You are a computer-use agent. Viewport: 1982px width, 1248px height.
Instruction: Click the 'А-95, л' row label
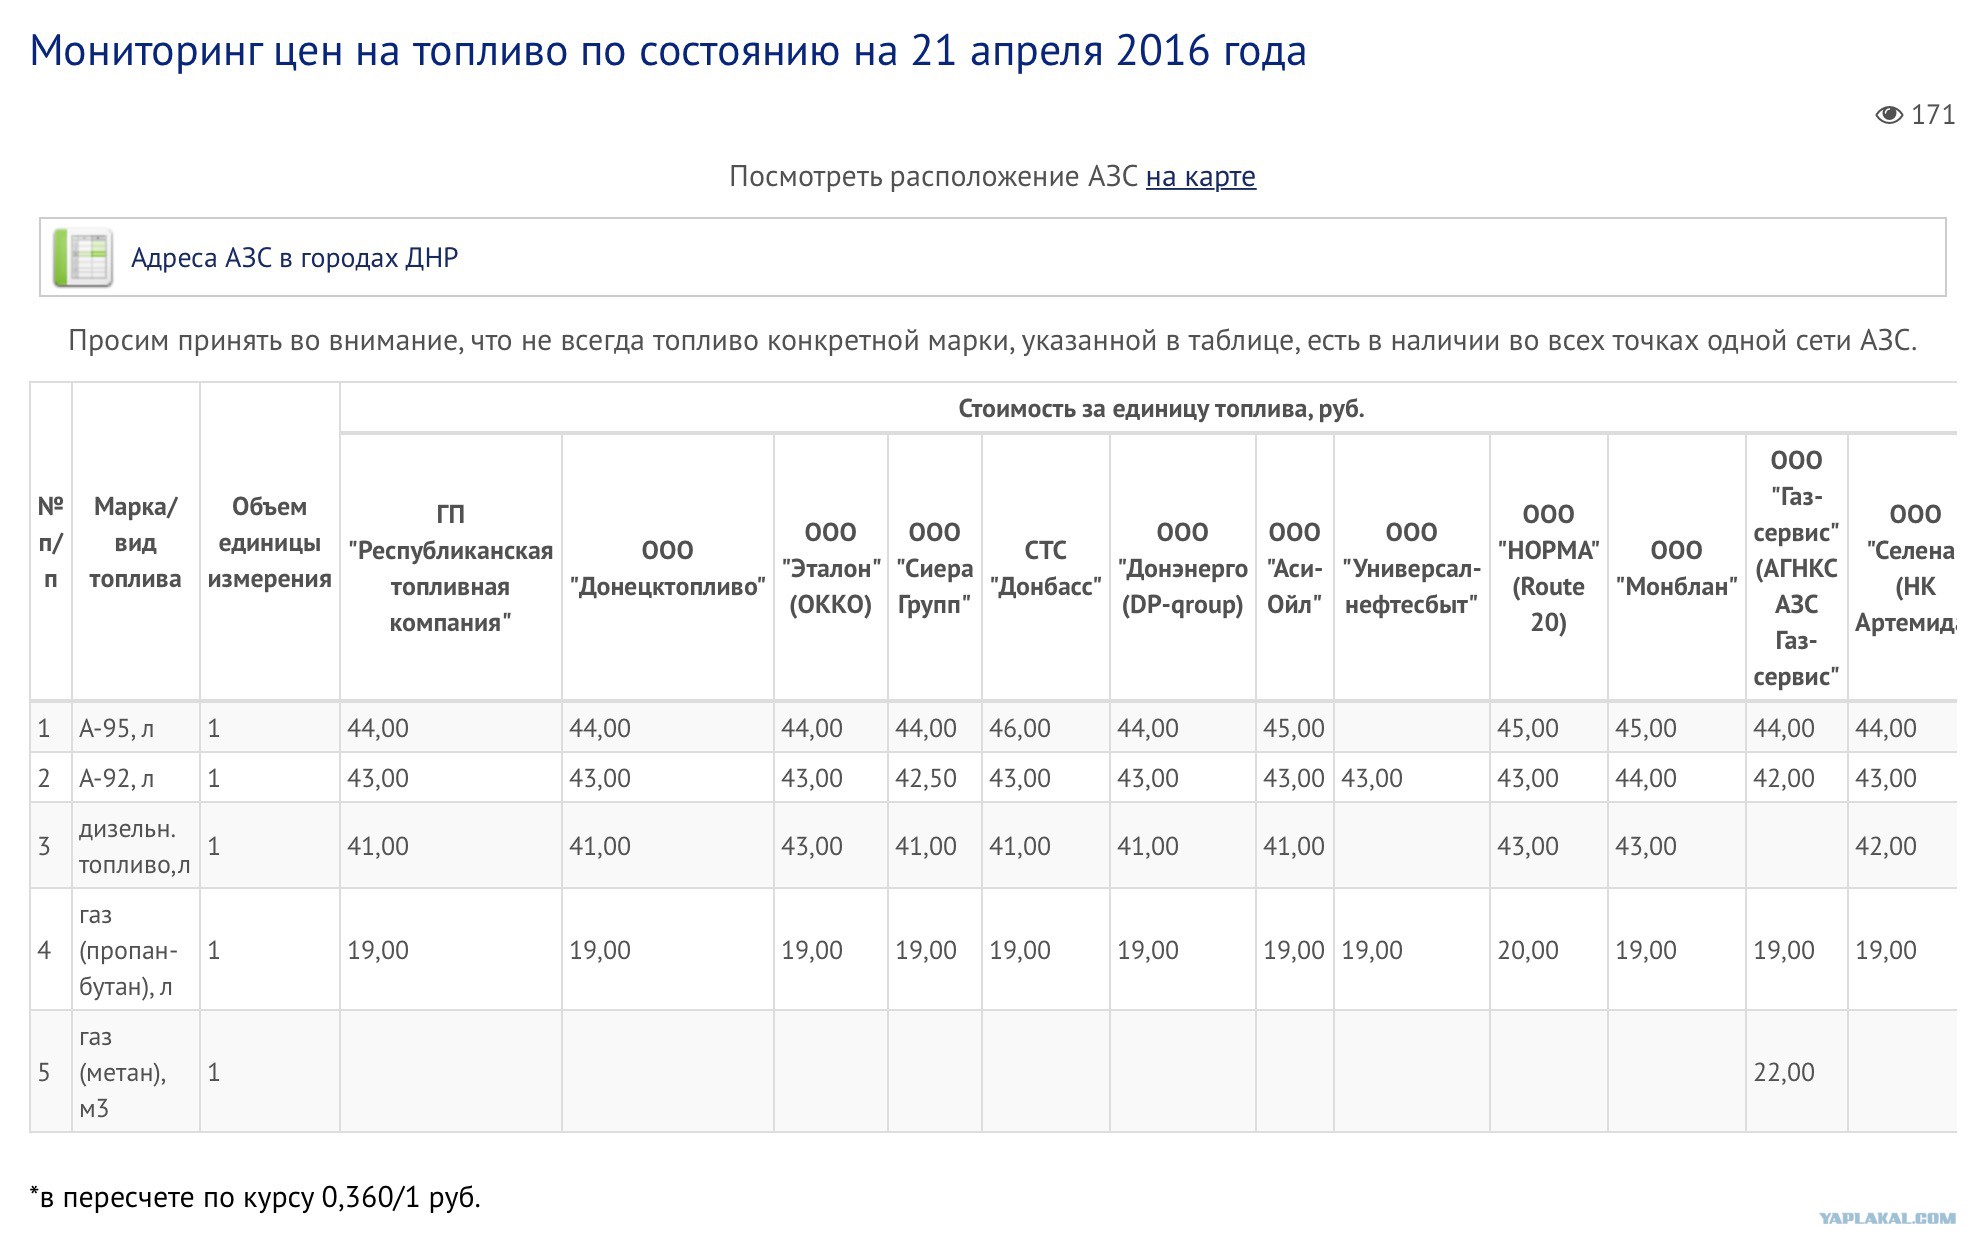click(x=117, y=728)
